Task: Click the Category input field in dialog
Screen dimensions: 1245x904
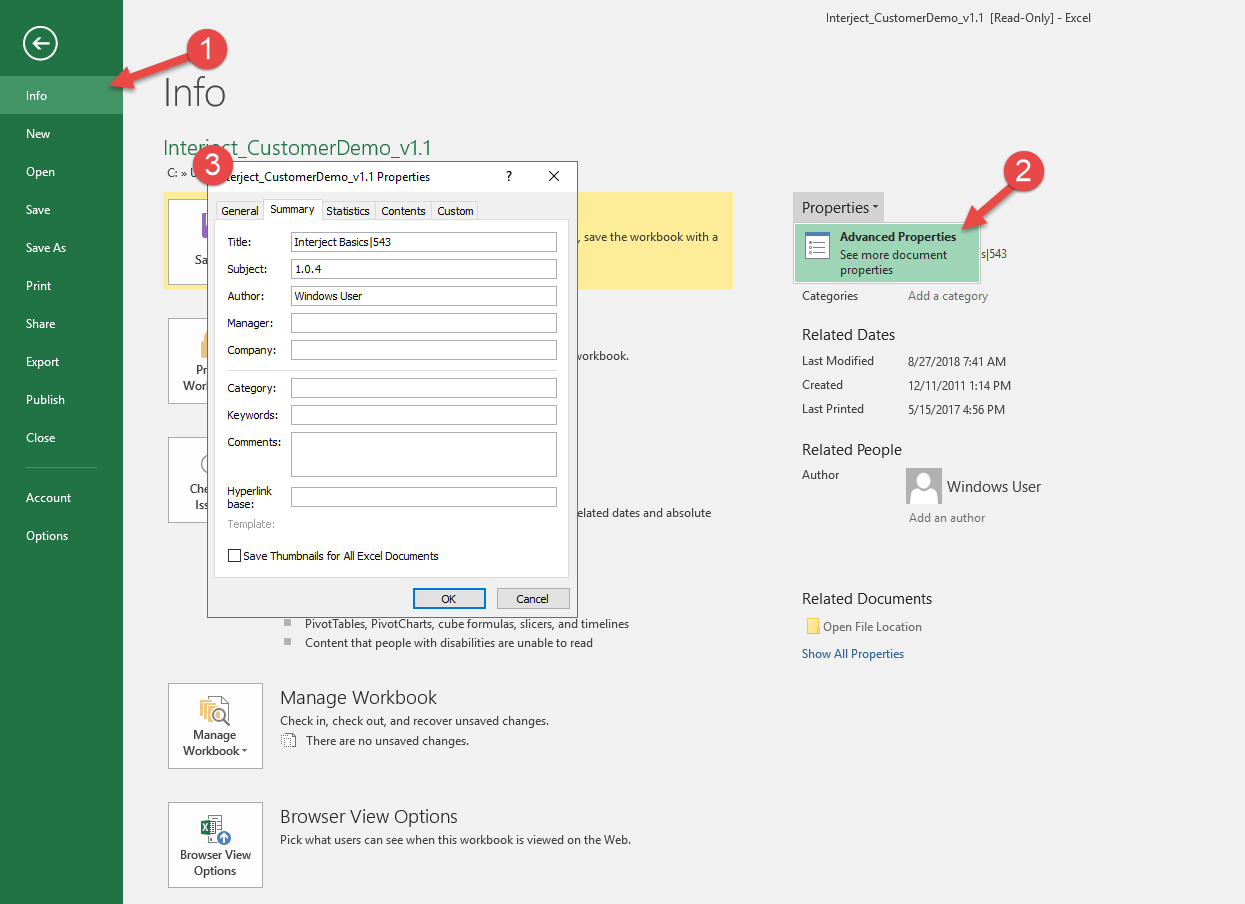Action: (424, 388)
